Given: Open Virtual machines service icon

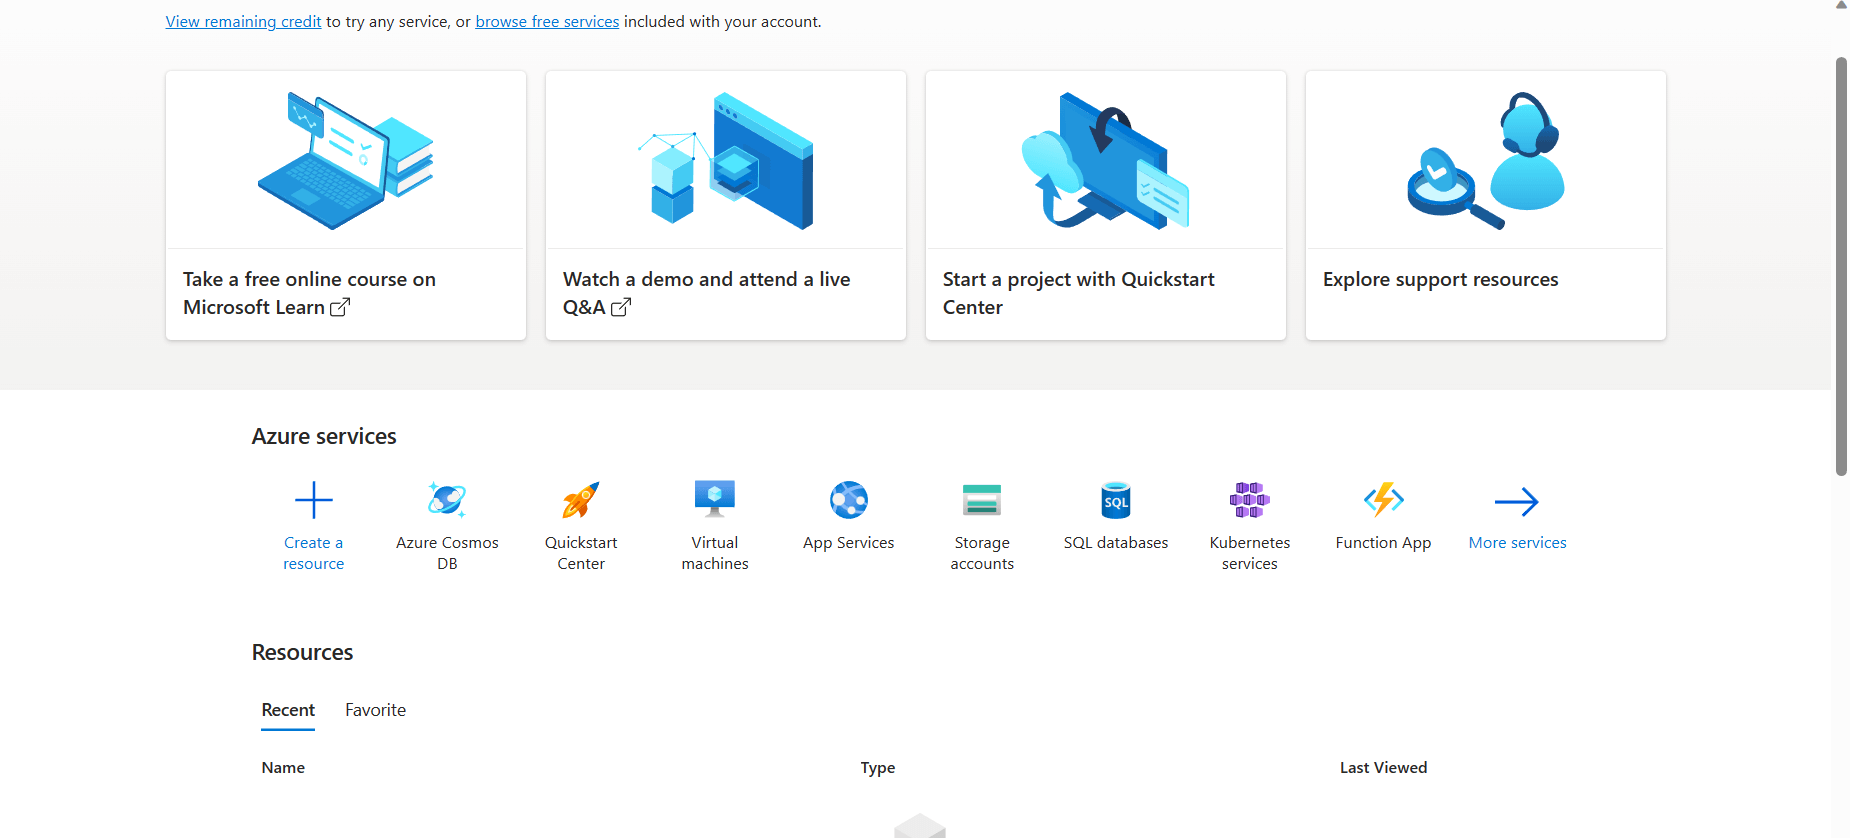Looking at the screenshot, I should click(x=715, y=499).
